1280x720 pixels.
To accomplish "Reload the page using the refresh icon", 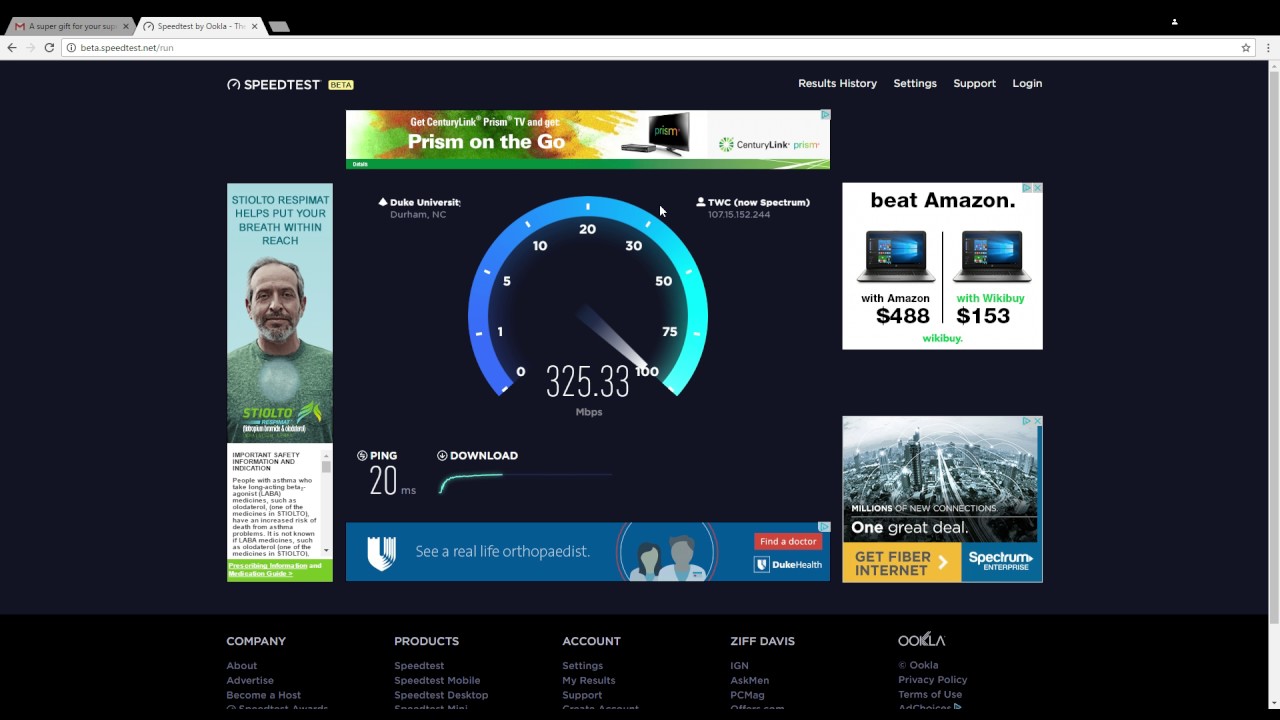I will (x=49, y=47).
